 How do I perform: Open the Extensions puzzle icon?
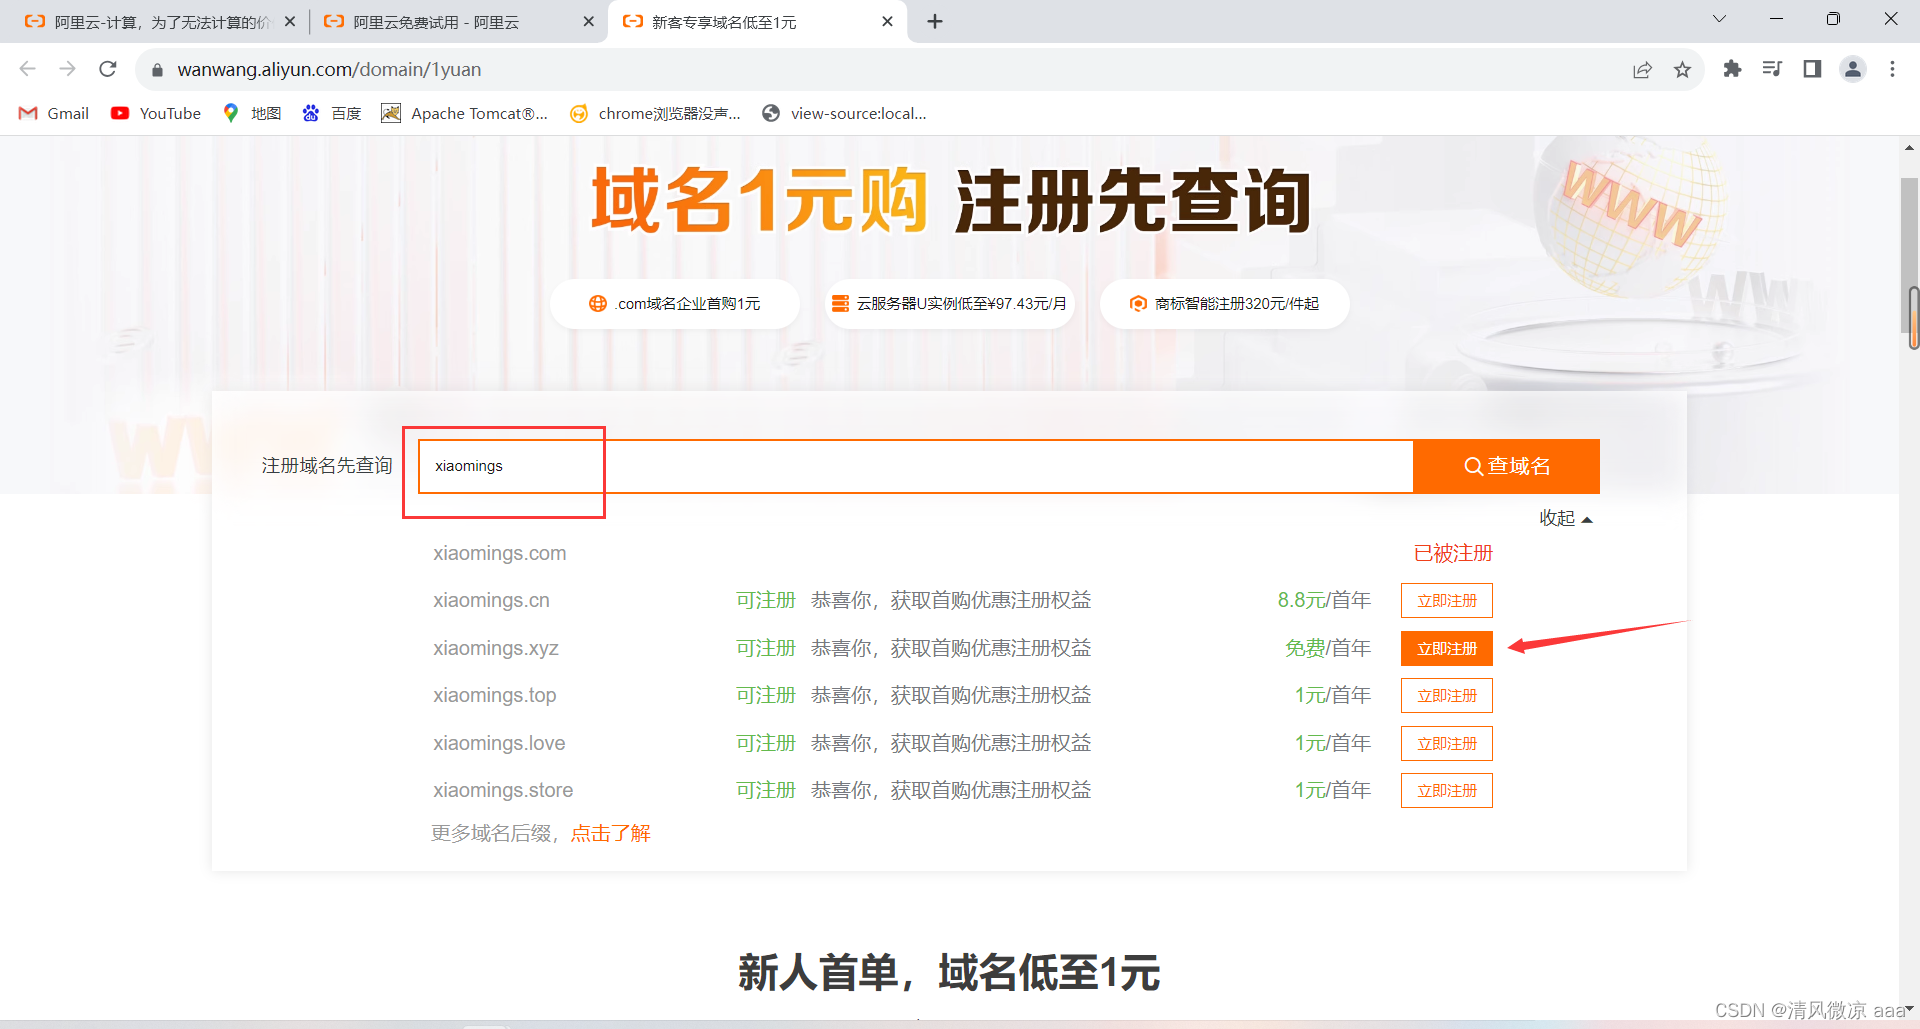click(x=1732, y=69)
